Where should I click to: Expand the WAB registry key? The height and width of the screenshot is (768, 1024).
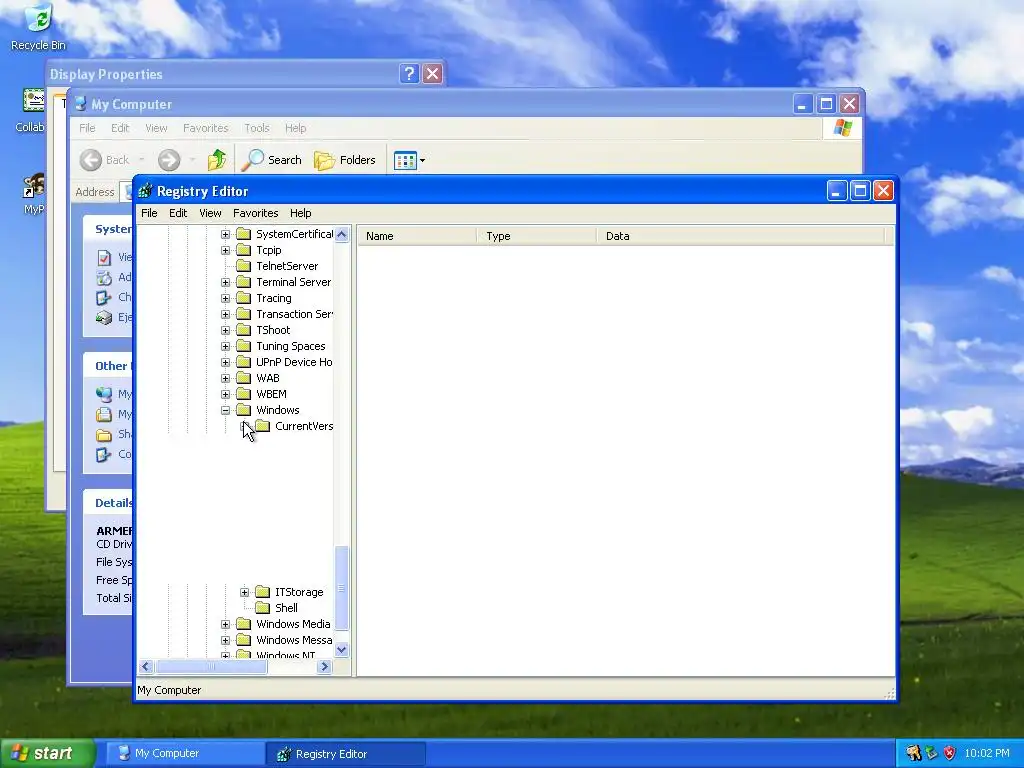[x=225, y=378]
